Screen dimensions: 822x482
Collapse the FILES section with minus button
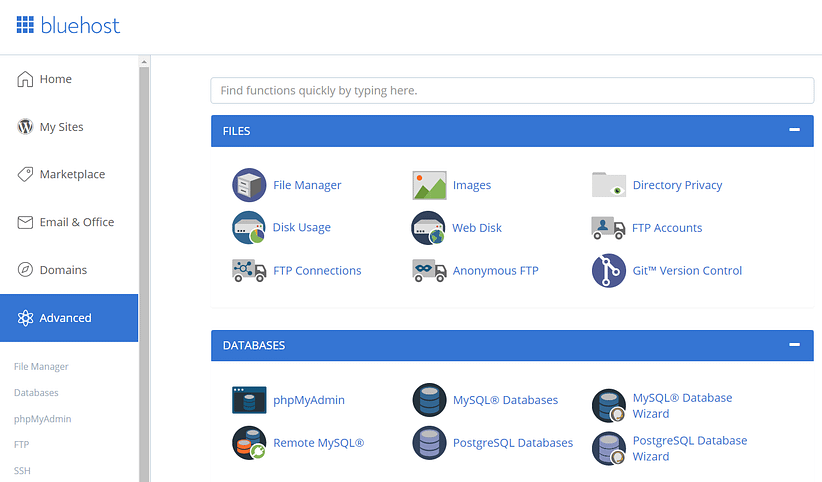[795, 130]
